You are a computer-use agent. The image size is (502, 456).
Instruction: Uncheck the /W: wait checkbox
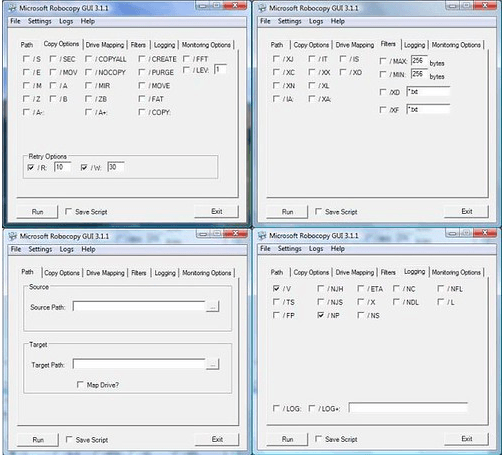tap(84, 167)
